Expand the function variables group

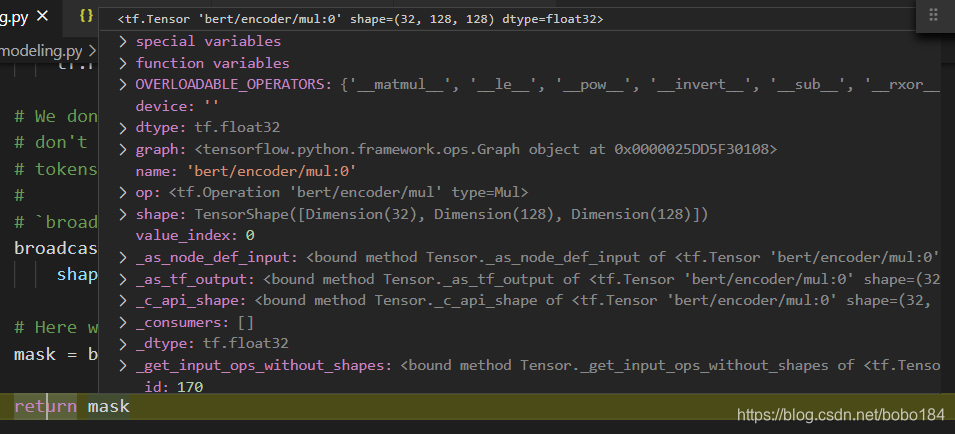123,63
